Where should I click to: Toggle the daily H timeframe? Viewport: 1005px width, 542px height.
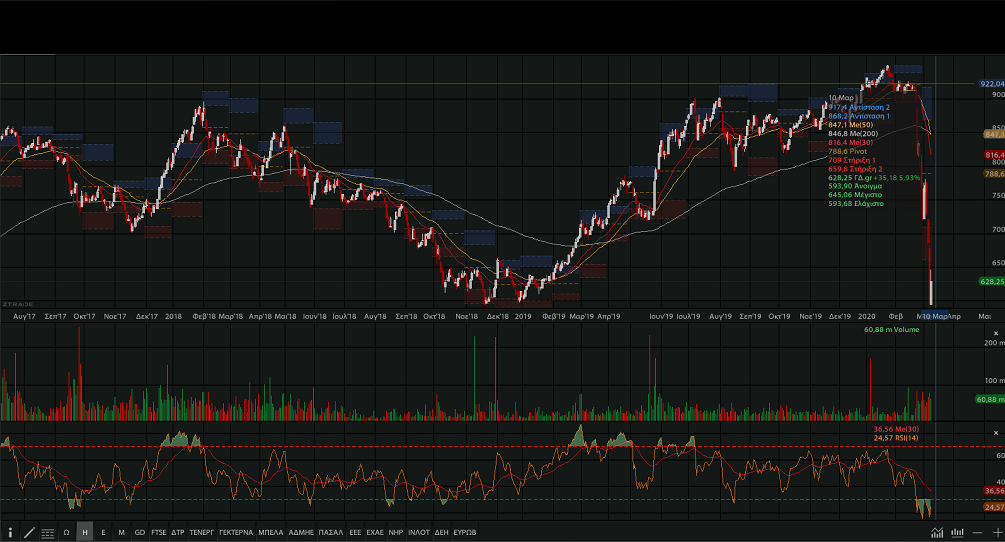[x=85, y=532]
